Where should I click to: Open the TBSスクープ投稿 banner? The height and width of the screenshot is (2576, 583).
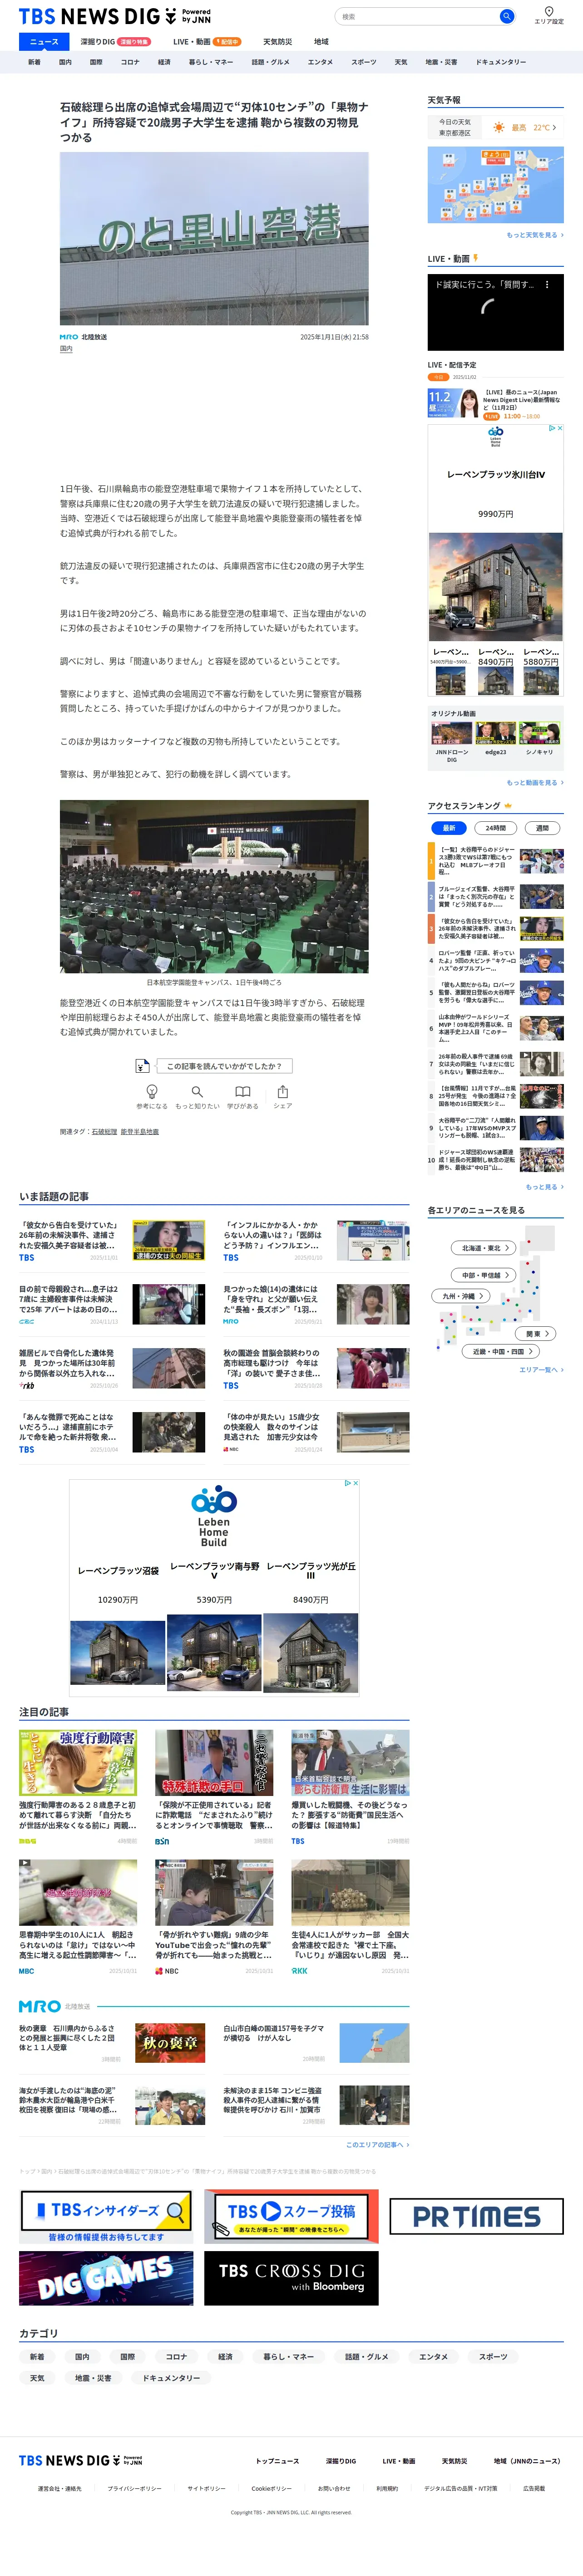pyautogui.click(x=291, y=2216)
